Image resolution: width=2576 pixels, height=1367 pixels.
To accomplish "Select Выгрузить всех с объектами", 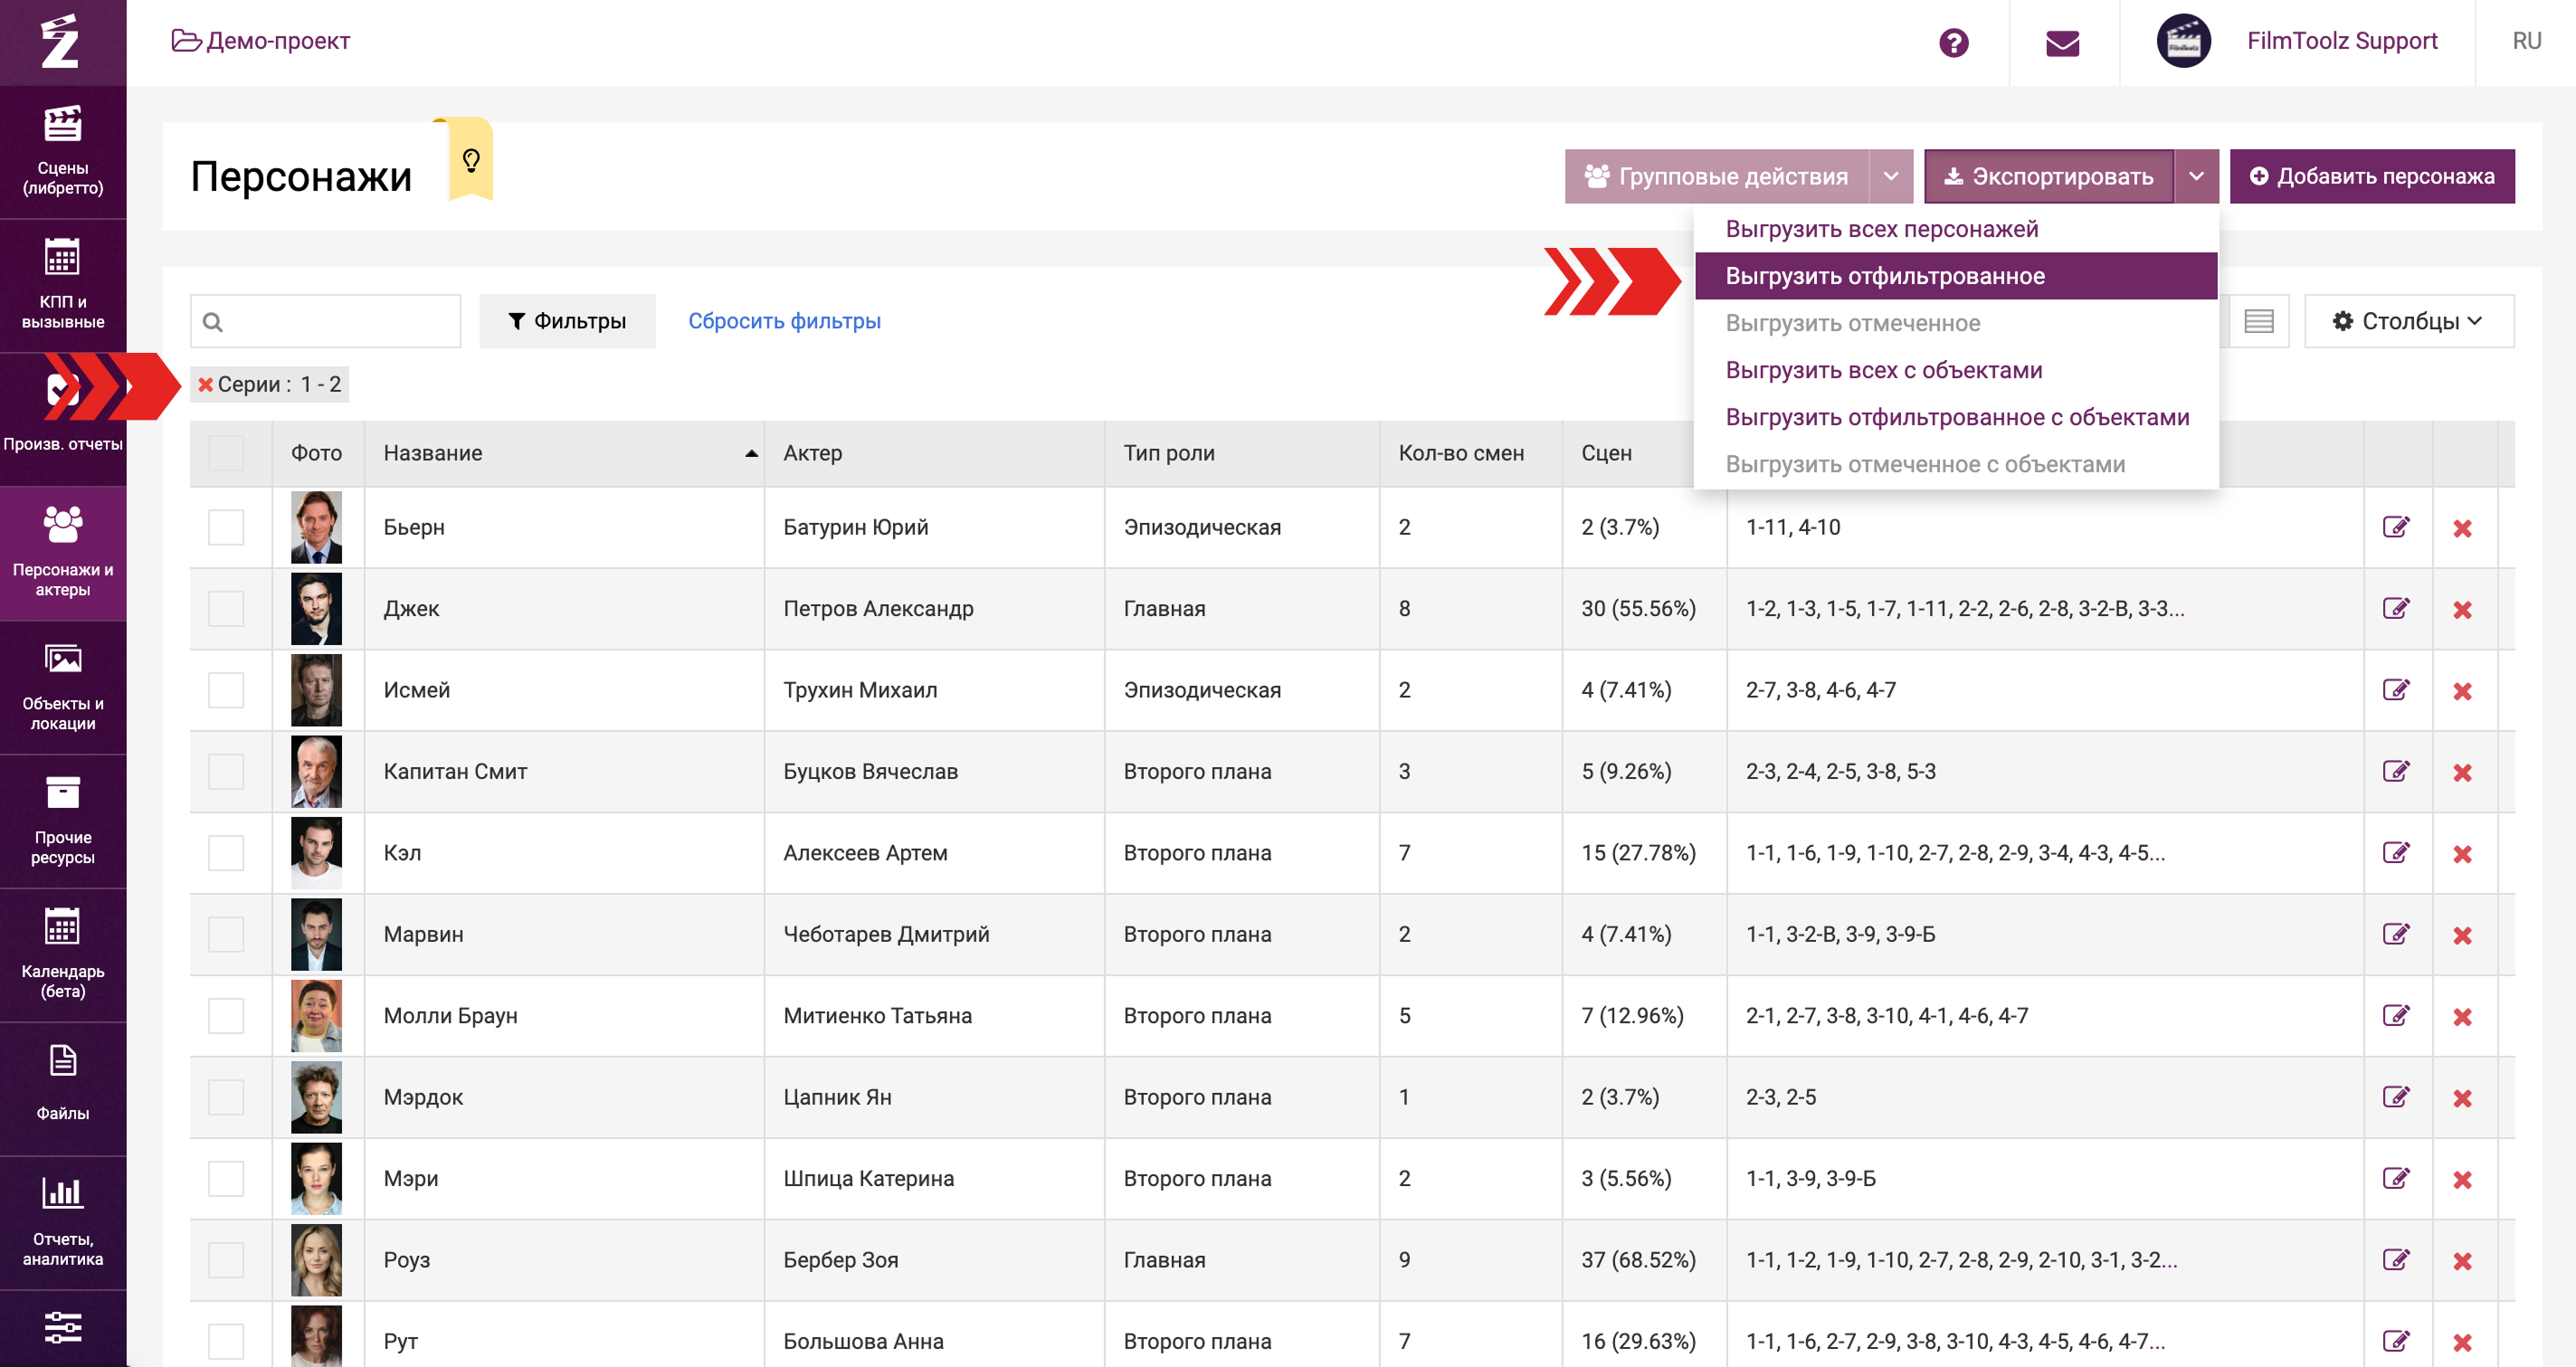I will 1883,370.
